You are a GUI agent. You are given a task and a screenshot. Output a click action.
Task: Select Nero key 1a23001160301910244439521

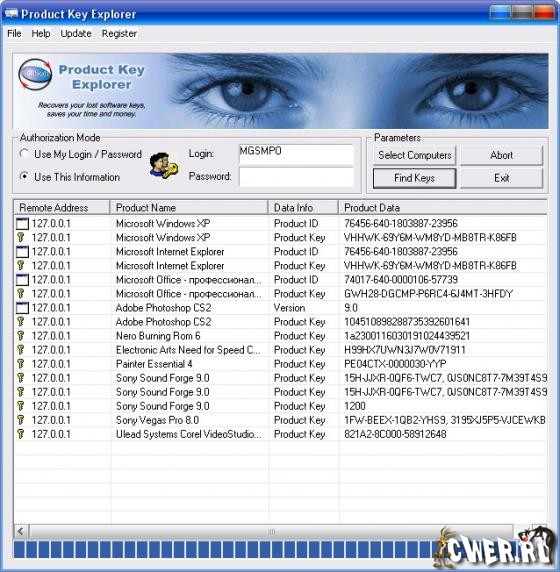click(407, 336)
